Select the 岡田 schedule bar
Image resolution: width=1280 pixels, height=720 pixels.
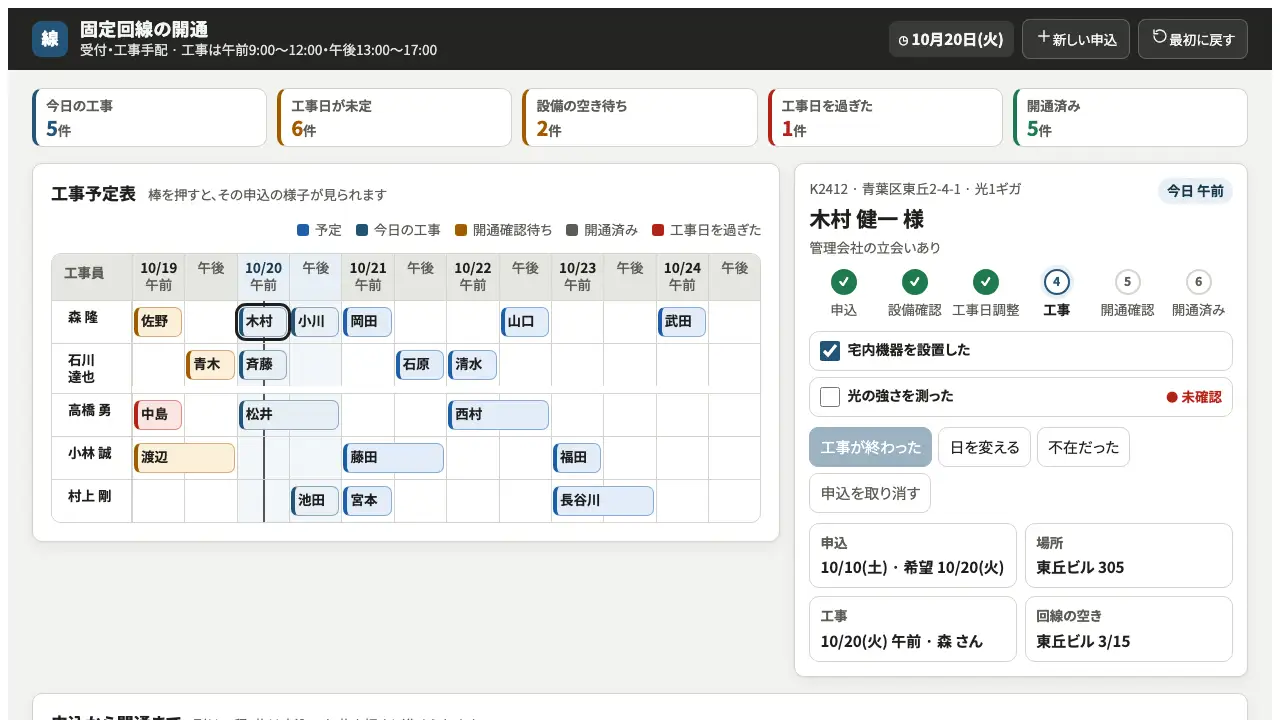point(367,322)
